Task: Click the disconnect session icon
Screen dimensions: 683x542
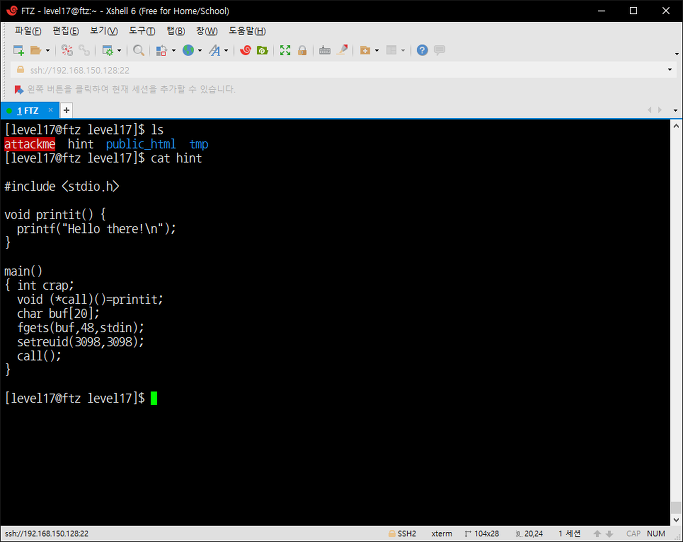Action: click(67, 51)
